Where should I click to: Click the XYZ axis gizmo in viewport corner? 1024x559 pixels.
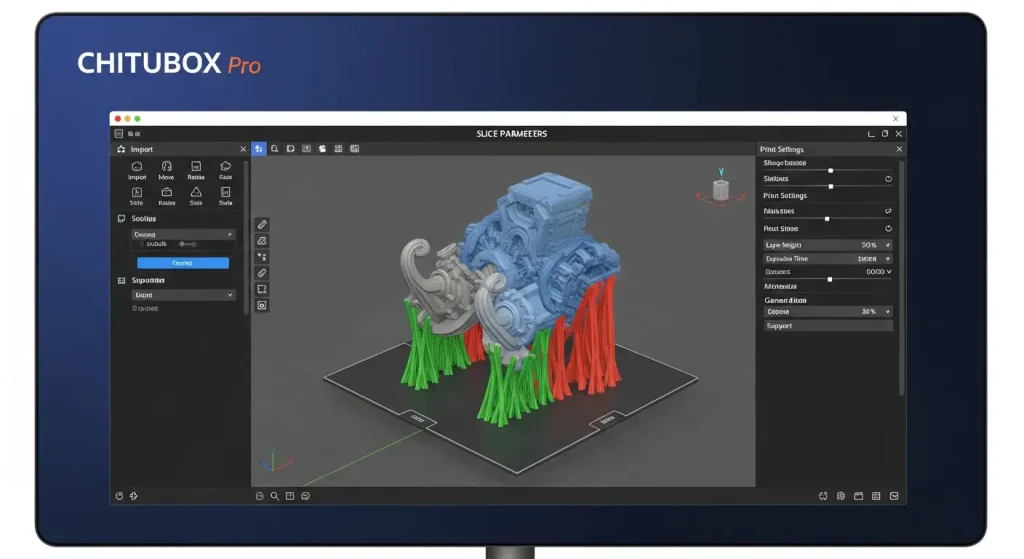coord(274,461)
